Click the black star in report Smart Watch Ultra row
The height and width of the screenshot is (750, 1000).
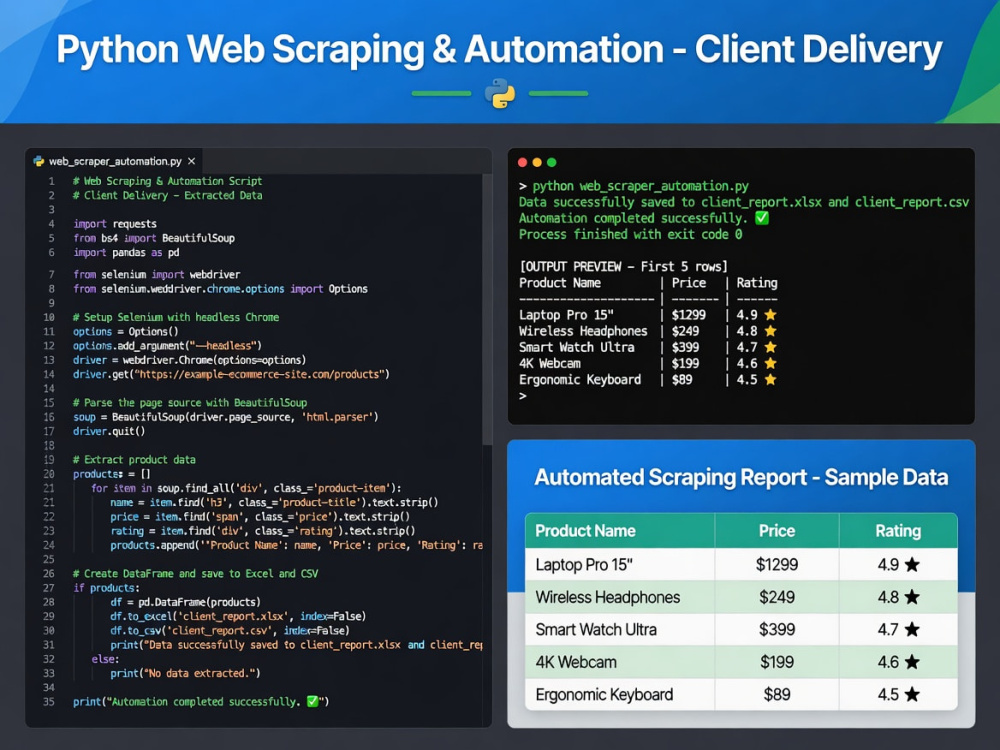pyautogui.click(x=913, y=629)
